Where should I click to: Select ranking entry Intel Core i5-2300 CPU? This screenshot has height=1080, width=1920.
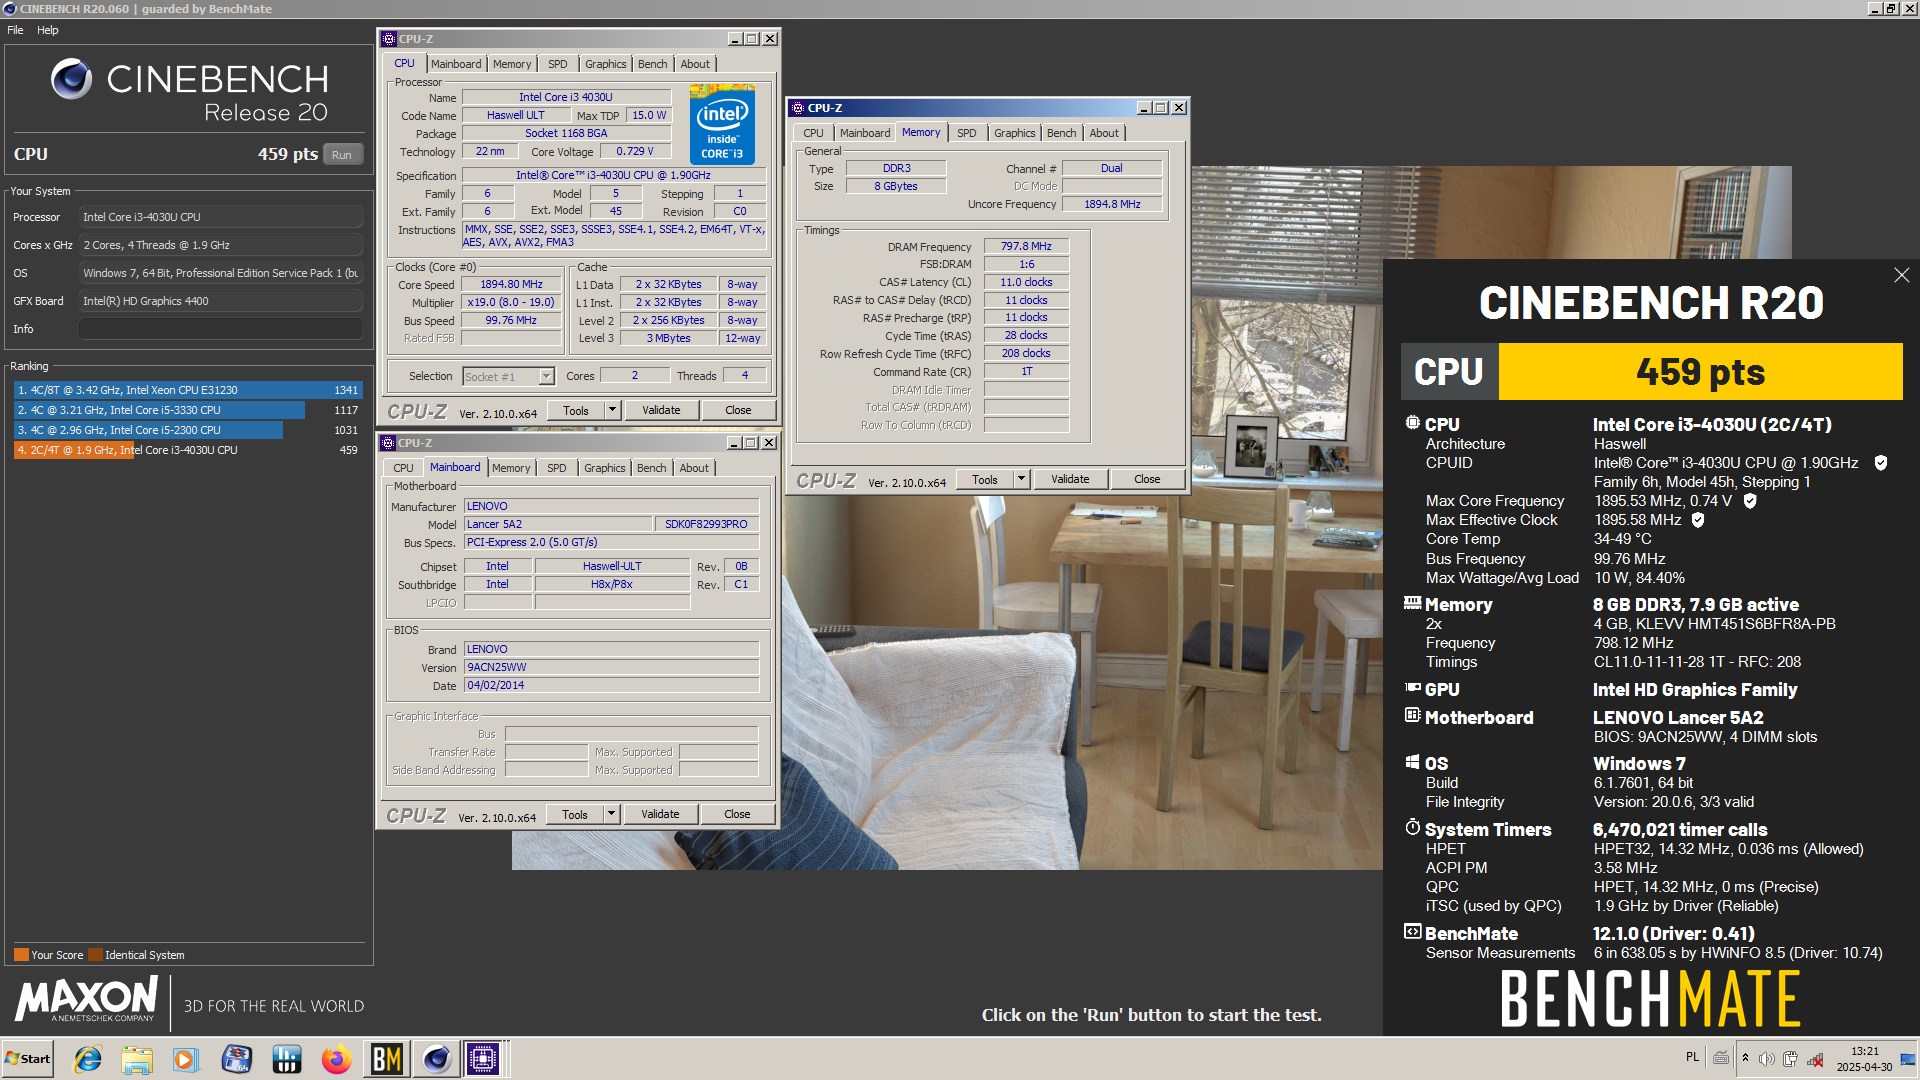(x=188, y=430)
